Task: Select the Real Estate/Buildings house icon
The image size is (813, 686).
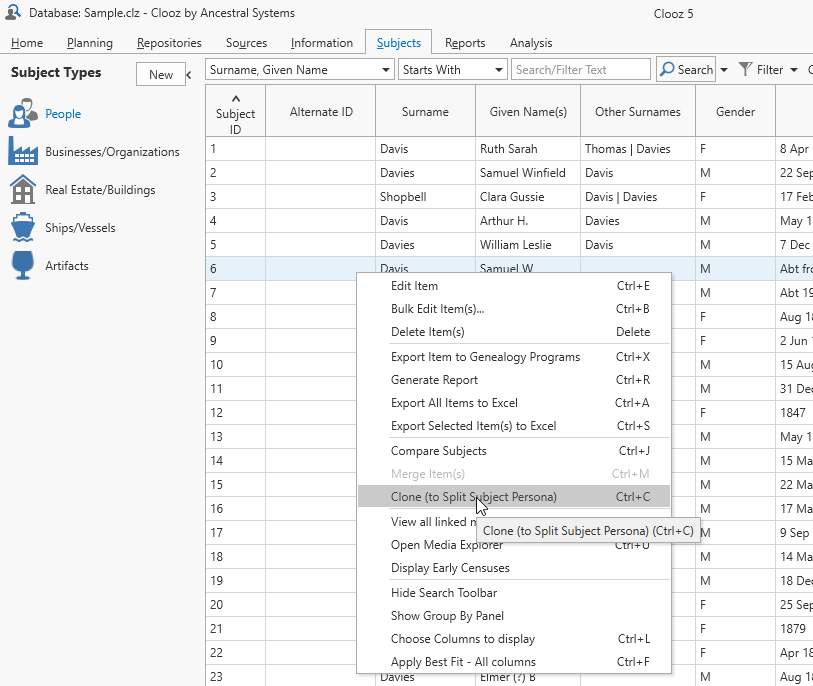Action: click(23, 190)
